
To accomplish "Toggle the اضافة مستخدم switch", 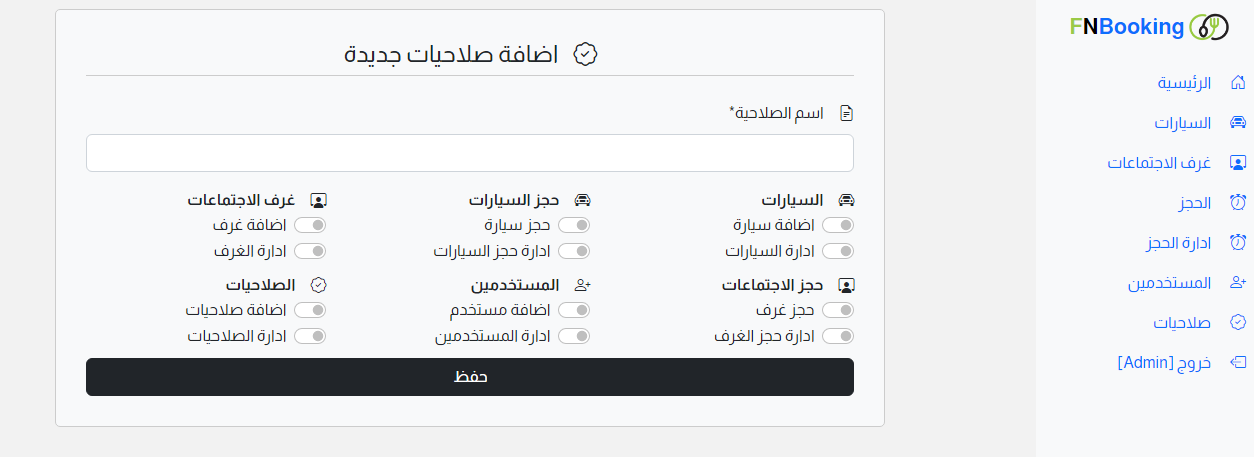I will click(x=574, y=310).
